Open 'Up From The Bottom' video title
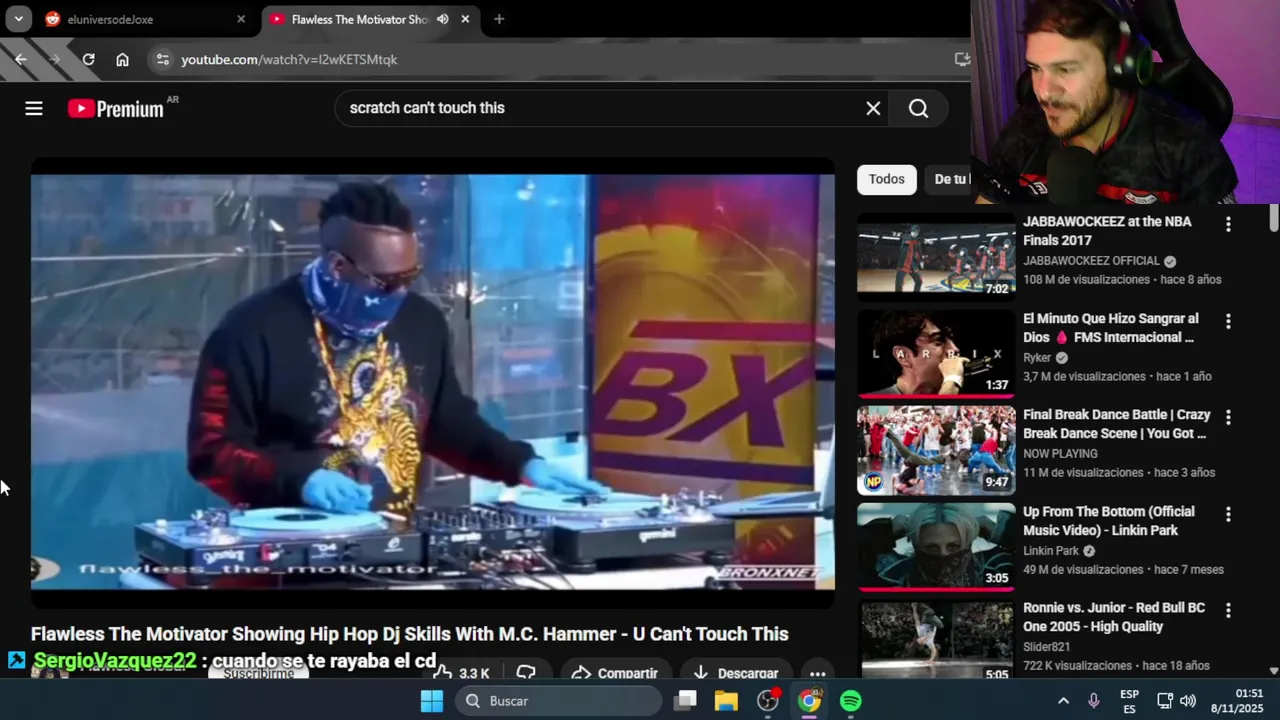The image size is (1280, 720). 1108,521
